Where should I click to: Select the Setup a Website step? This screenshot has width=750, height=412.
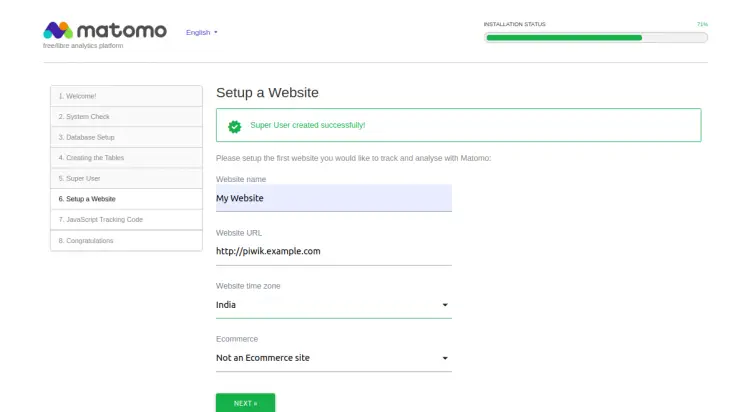(x=126, y=199)
